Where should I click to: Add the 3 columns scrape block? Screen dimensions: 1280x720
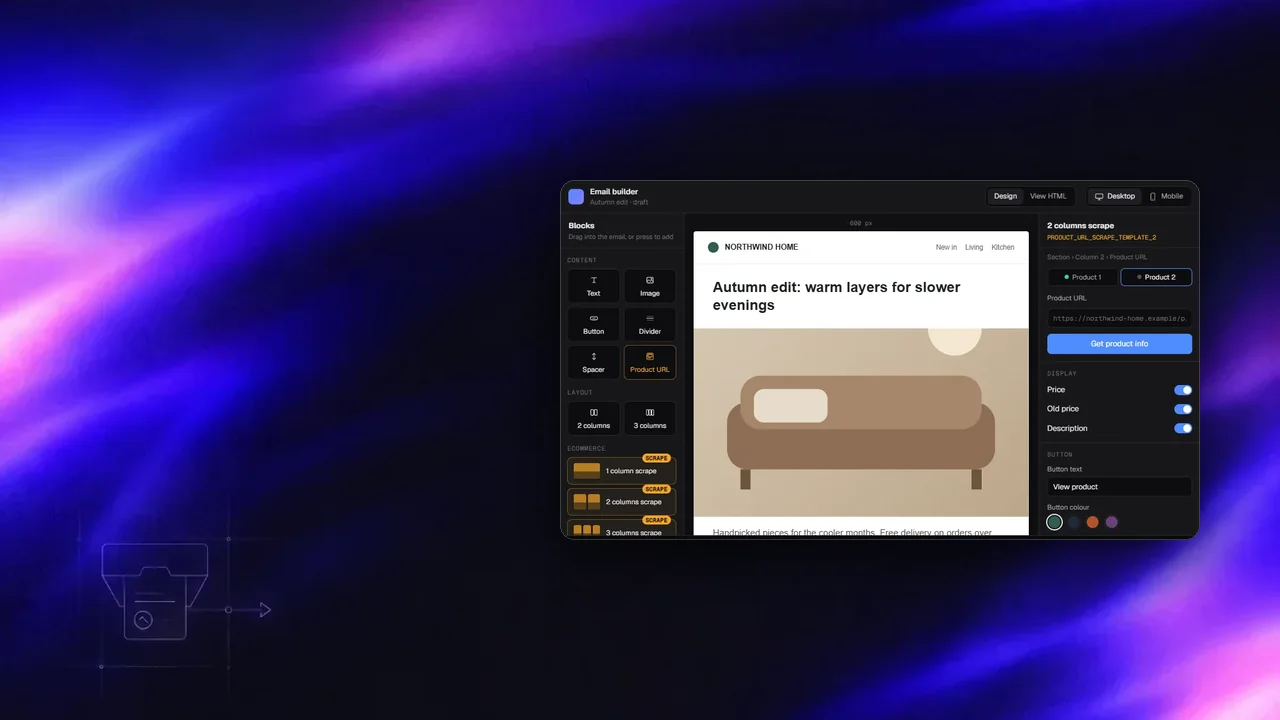[622, 529]
